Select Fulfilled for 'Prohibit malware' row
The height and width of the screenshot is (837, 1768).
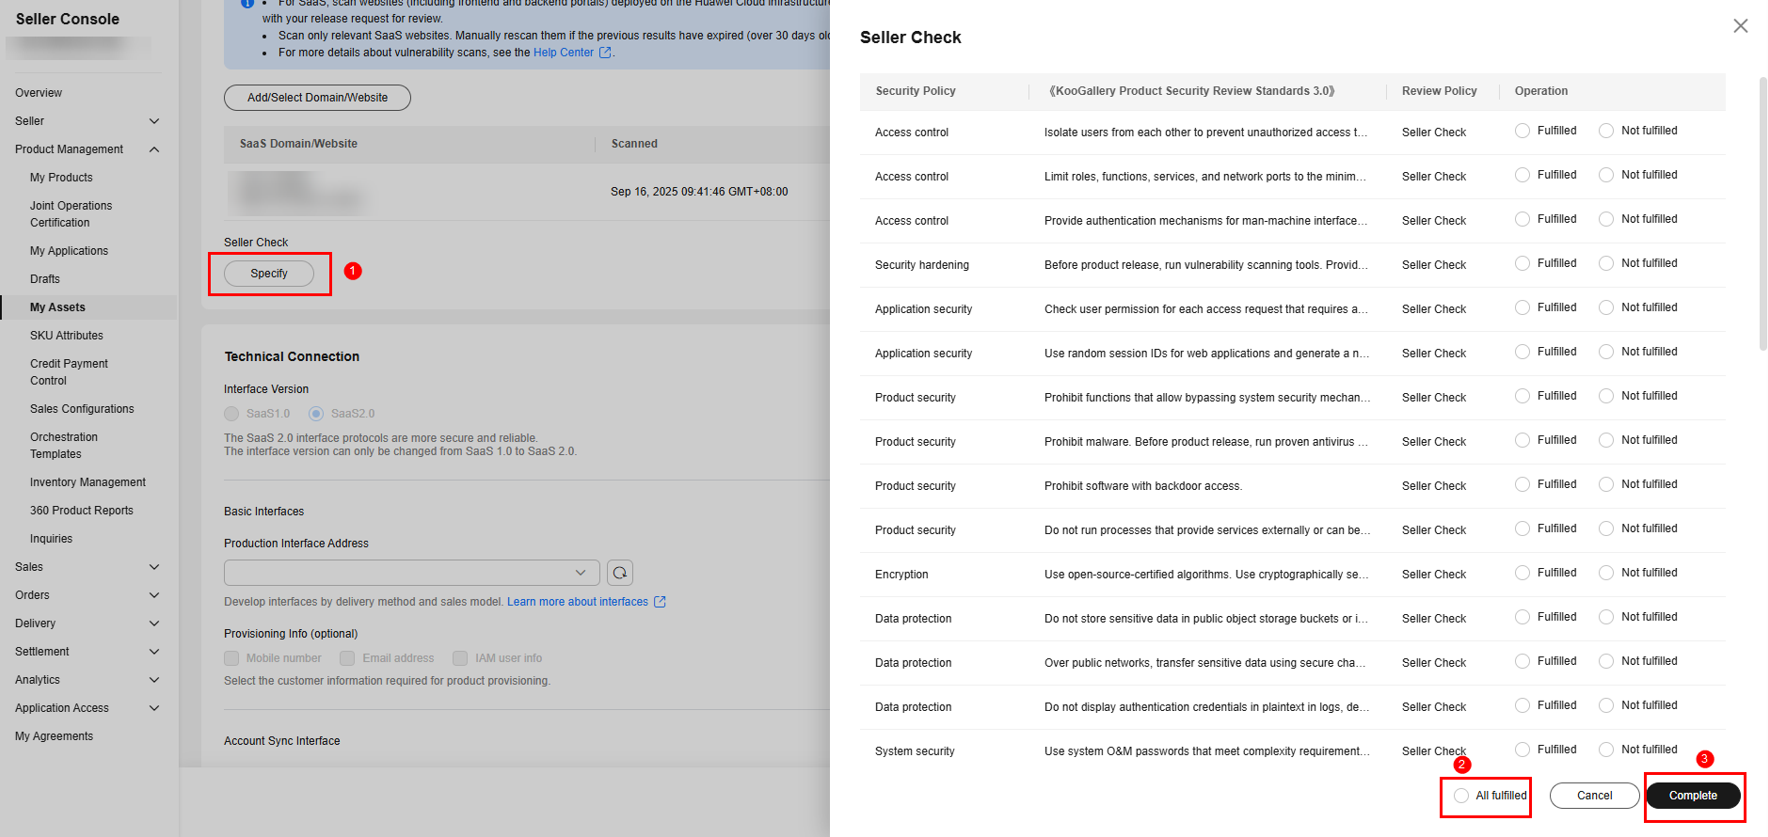(x=1522, y=440)
